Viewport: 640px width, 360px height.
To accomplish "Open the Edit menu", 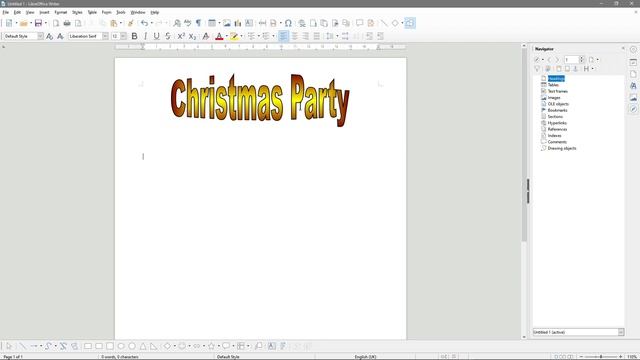I will pyautogui.click(x=17, y=13).
